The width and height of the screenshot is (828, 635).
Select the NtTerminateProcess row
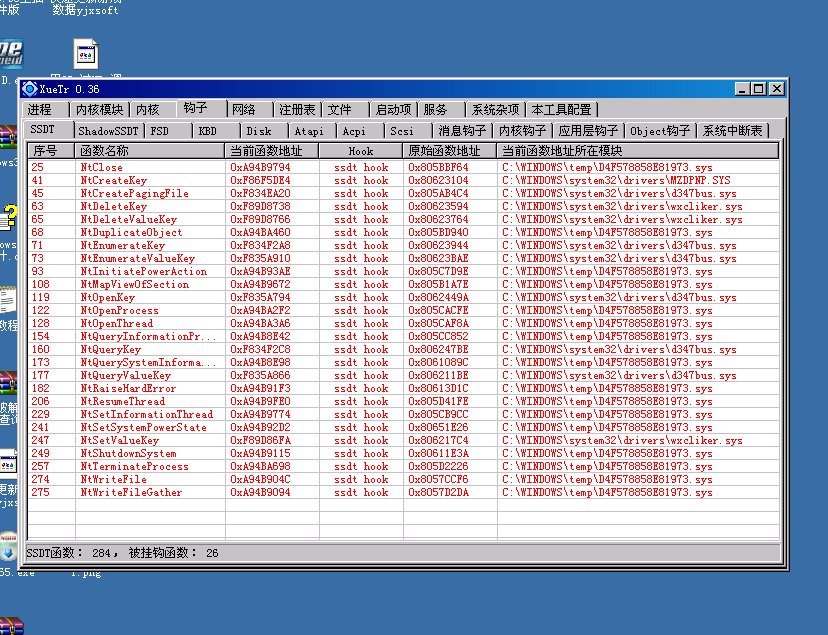403,467
